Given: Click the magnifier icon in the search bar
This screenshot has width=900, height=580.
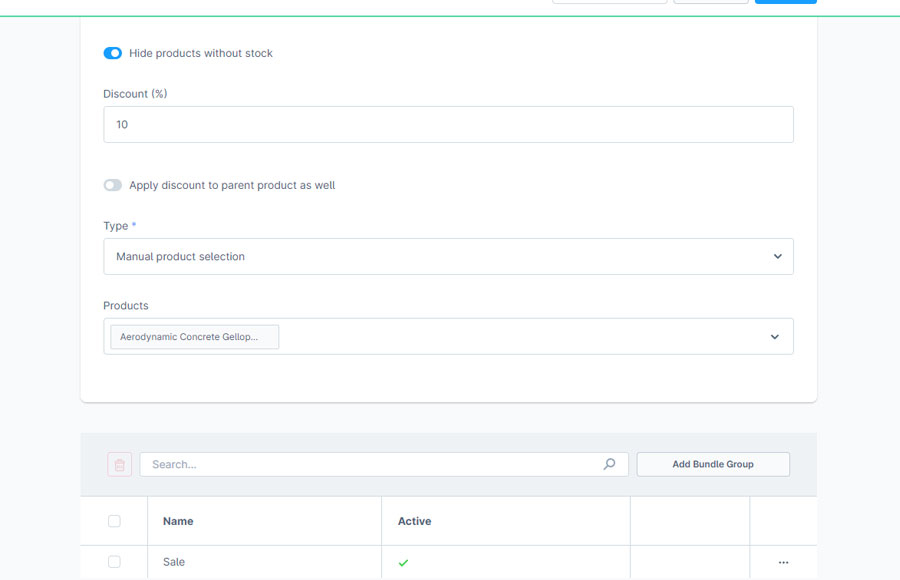Looking at the screenshot, I should coord(609,464).
